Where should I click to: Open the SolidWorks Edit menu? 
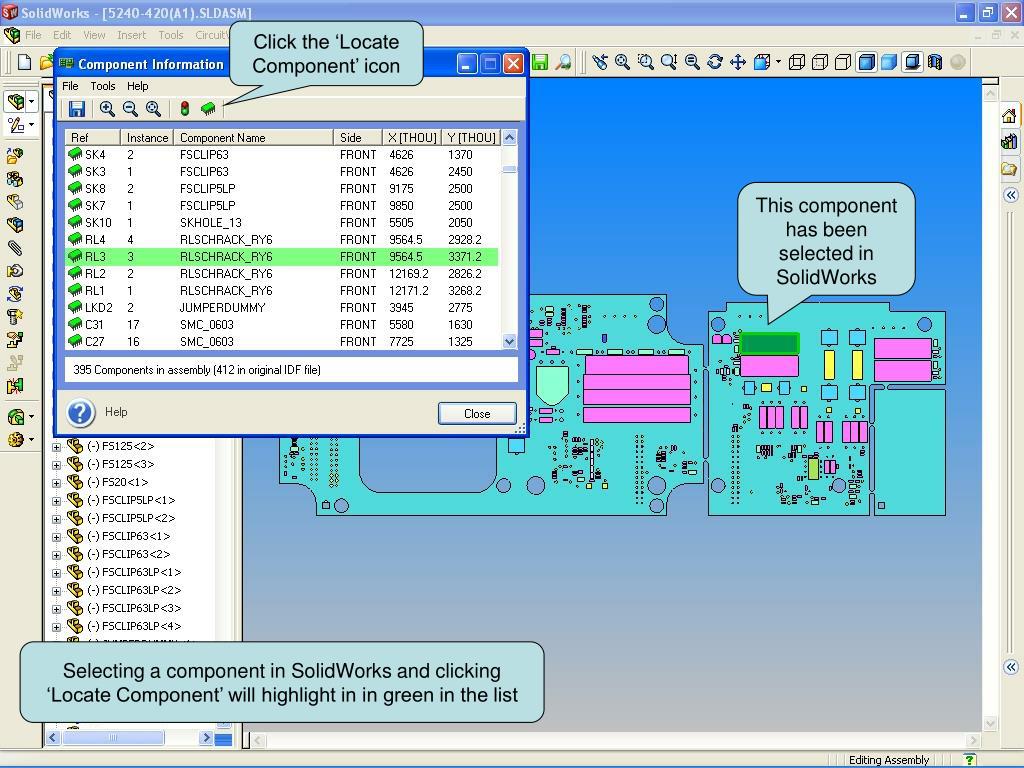pyautogui.click(x=62, y=35)
